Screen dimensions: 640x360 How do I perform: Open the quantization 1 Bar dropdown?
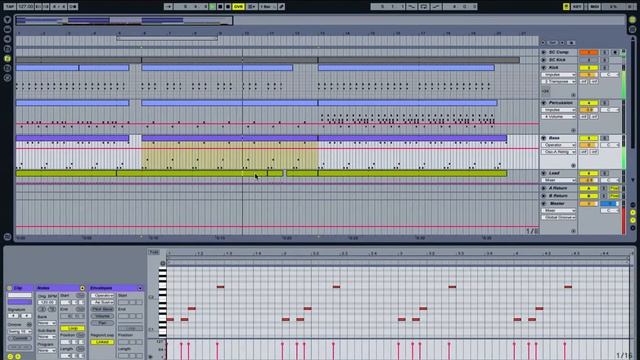(x=268, y=7)
